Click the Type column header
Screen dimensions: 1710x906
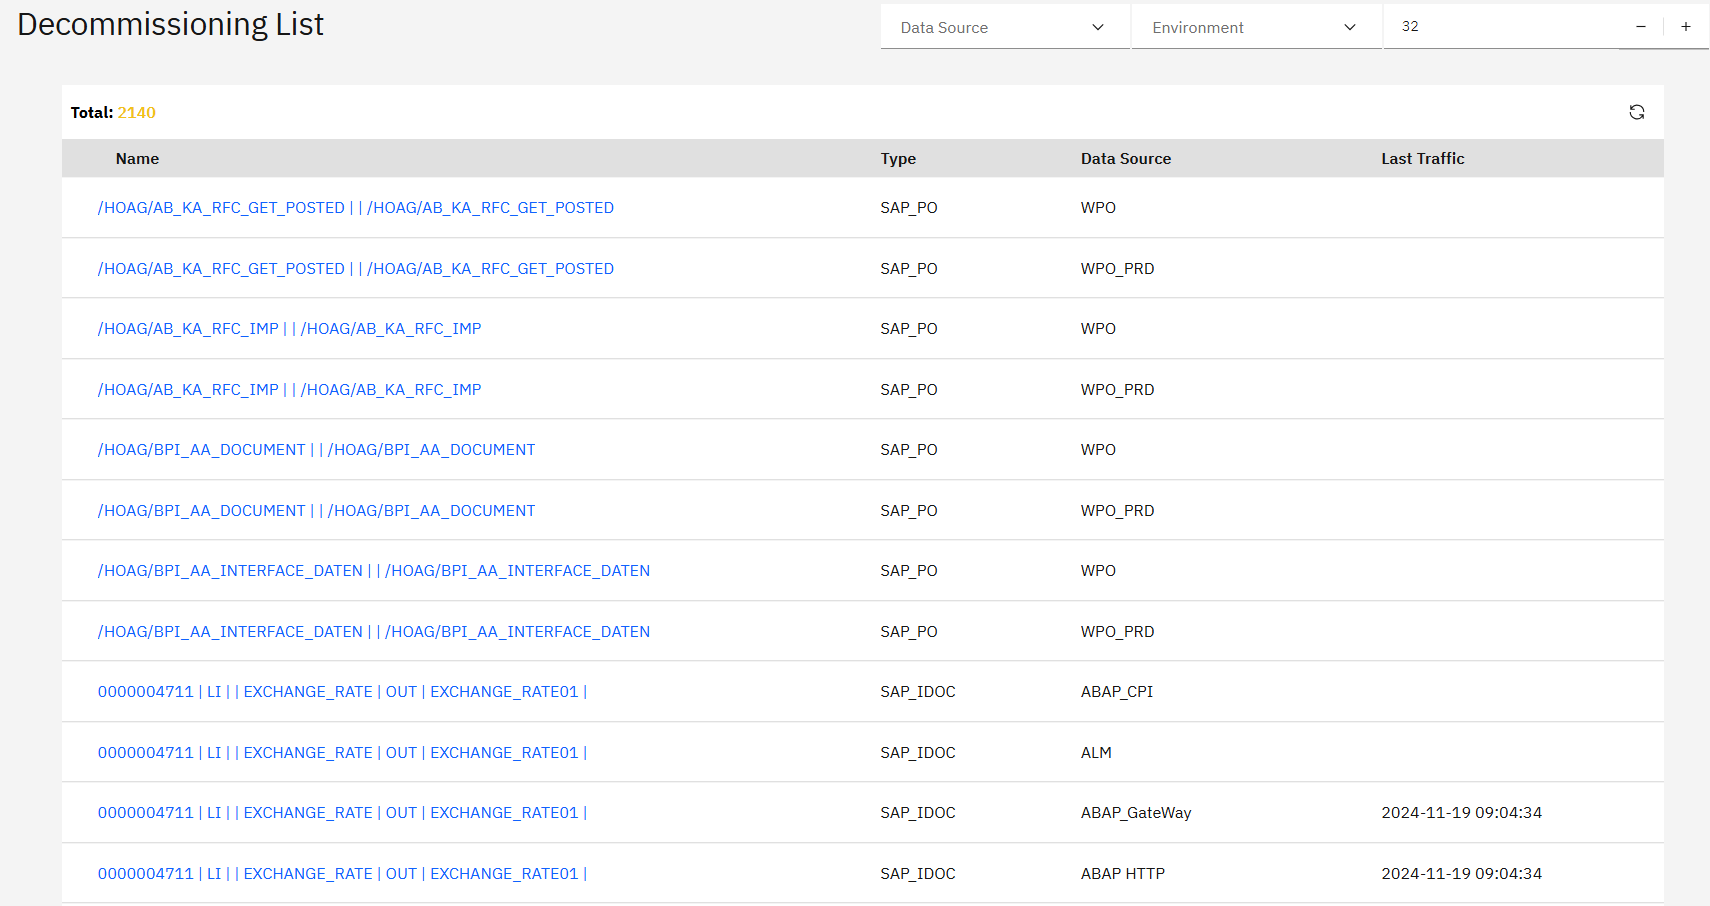pos(898,159)
